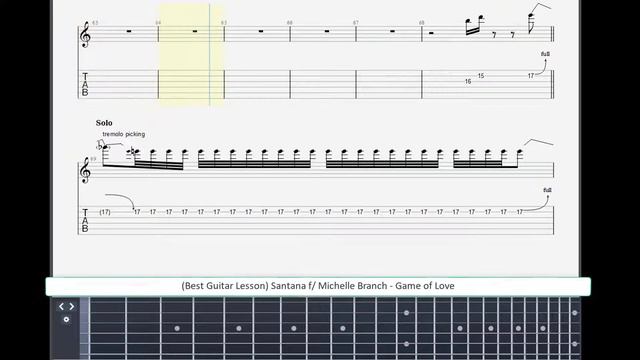Click the right chevron on the fretboard panel
This screenshot has height=360, width=640.
(71, 307)
